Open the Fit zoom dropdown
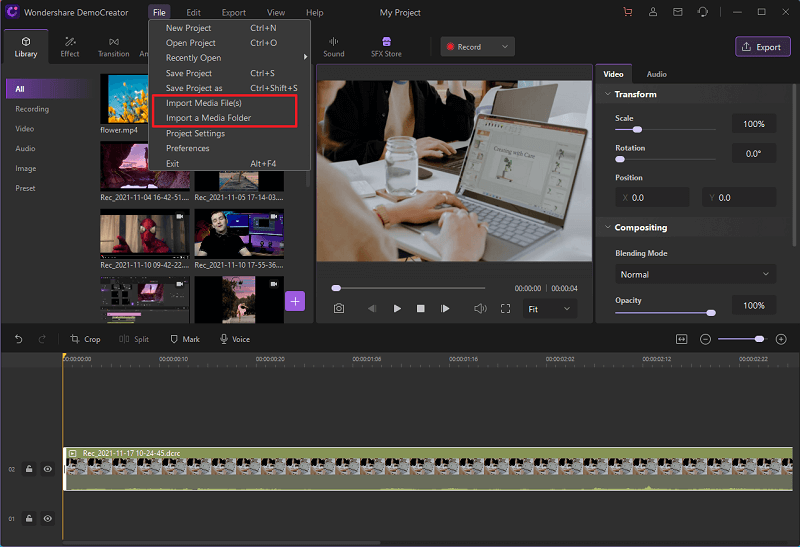The image size is (800, 547). tap(549, 309)
